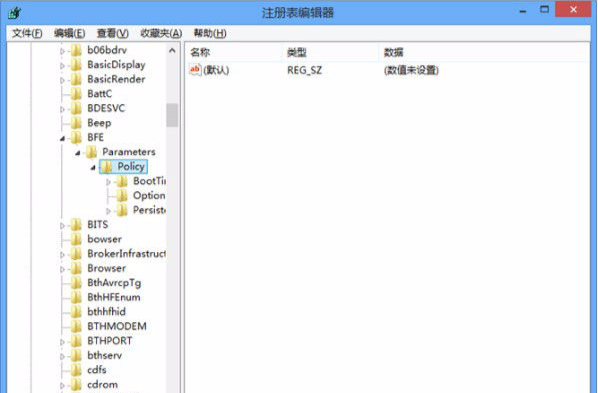Click the Policy open folder icon
This screenshot has height=393, width=598.
tap(106, 167)
